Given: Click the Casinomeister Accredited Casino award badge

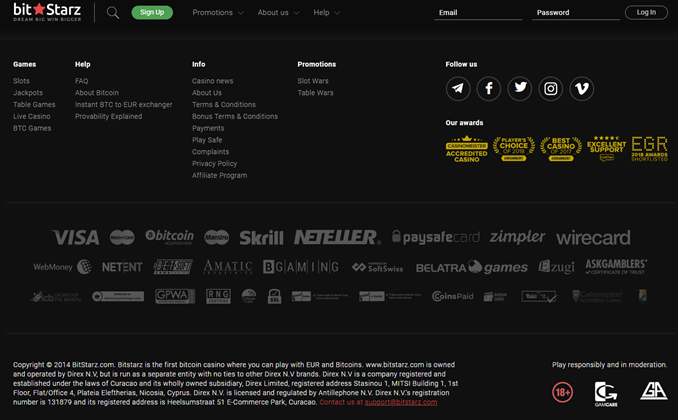Looking at the screenshot, I should pyautogui.click(x=467, y=149).
